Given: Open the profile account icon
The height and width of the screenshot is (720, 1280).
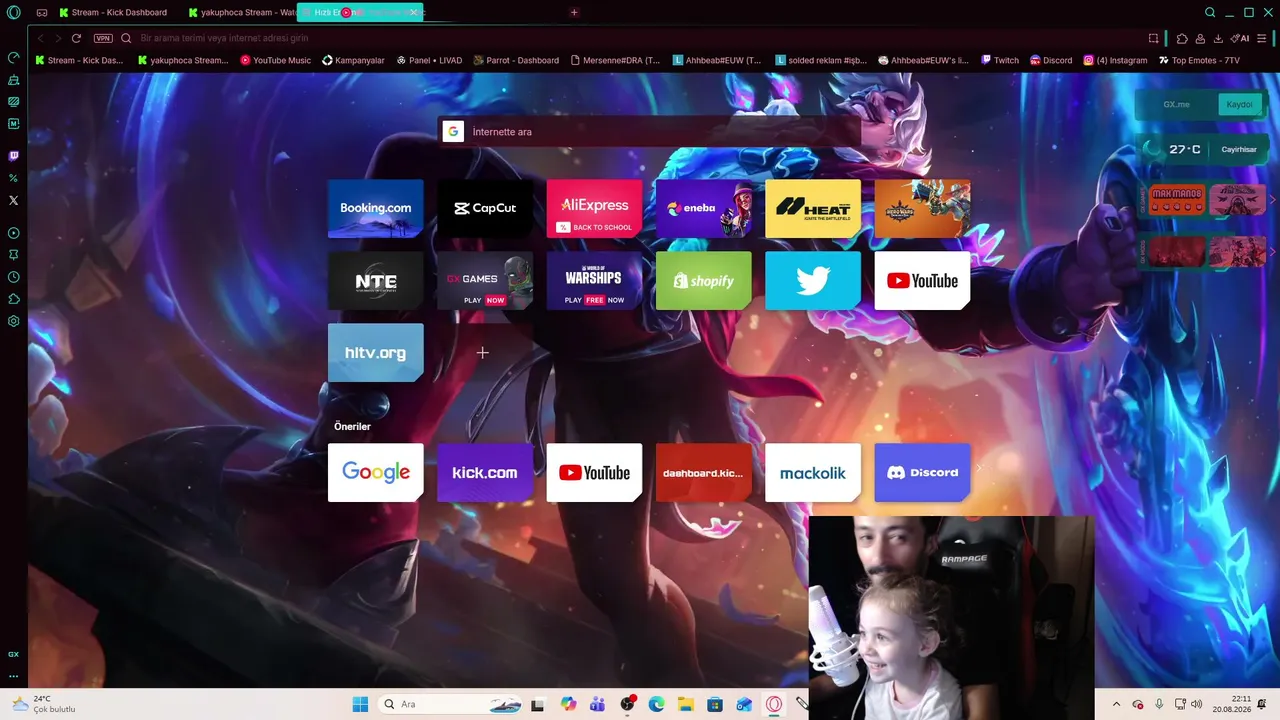Looking at the screenshot, I should (1200, 38).
